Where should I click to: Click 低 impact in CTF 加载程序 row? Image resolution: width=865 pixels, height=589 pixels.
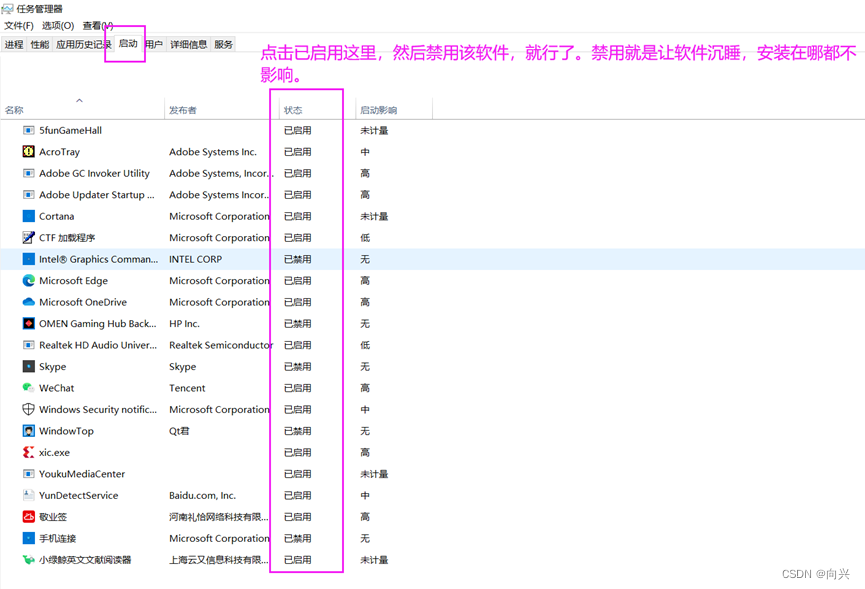click(x=365, y=238)
